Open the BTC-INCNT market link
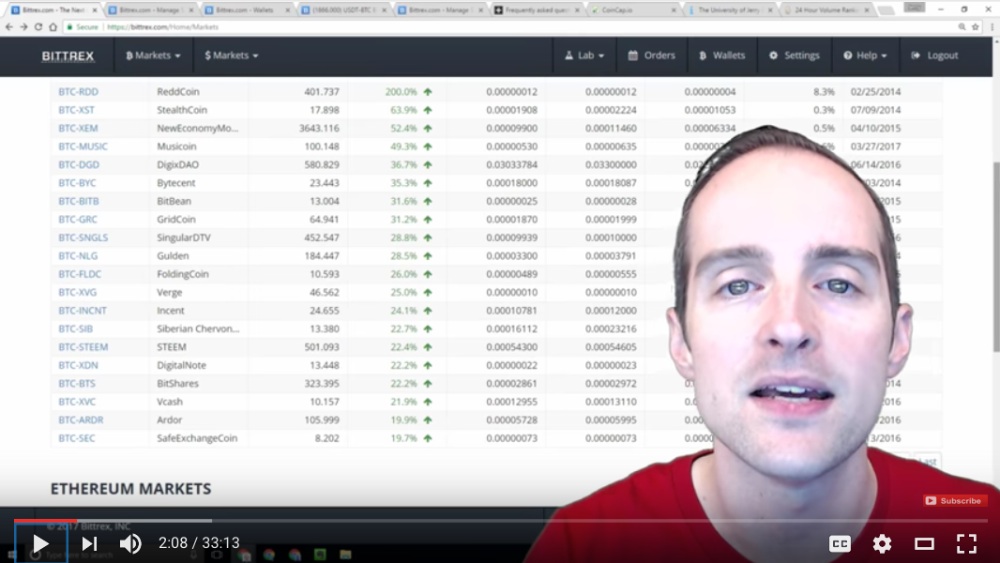The width and height of the screenshot is (1000, 563). tap(82, 311)
